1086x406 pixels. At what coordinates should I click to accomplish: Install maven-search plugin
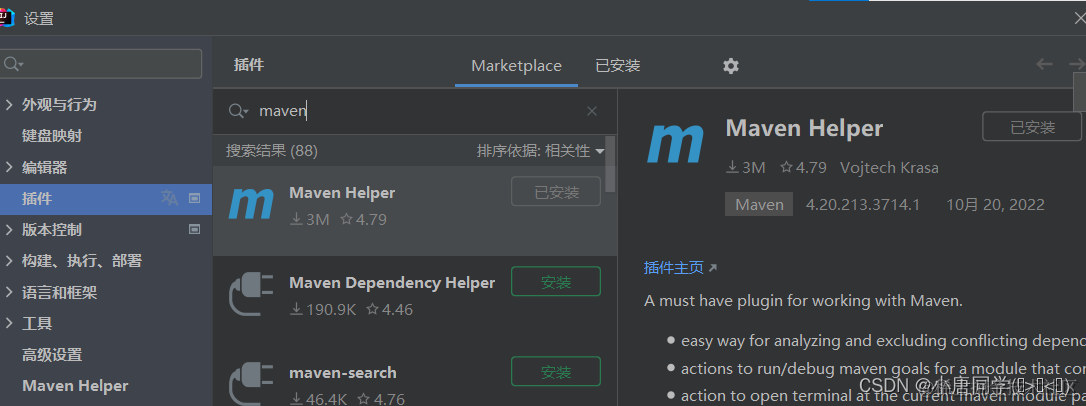tap(555, 371)
